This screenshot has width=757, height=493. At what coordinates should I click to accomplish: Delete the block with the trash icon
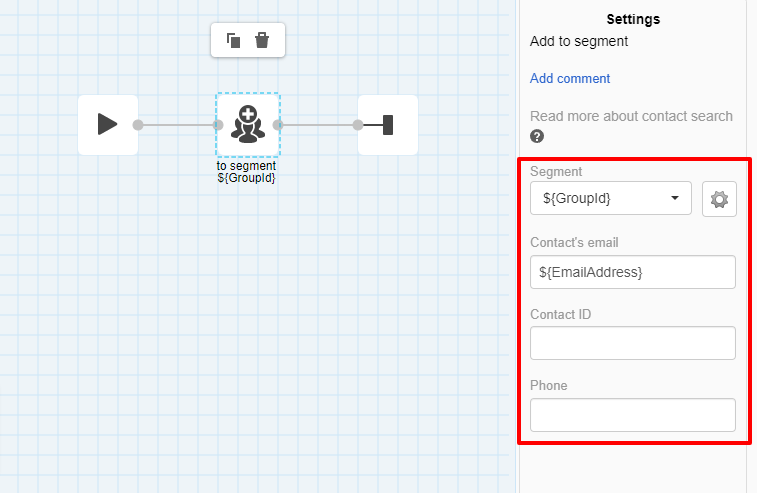point(262,40)
